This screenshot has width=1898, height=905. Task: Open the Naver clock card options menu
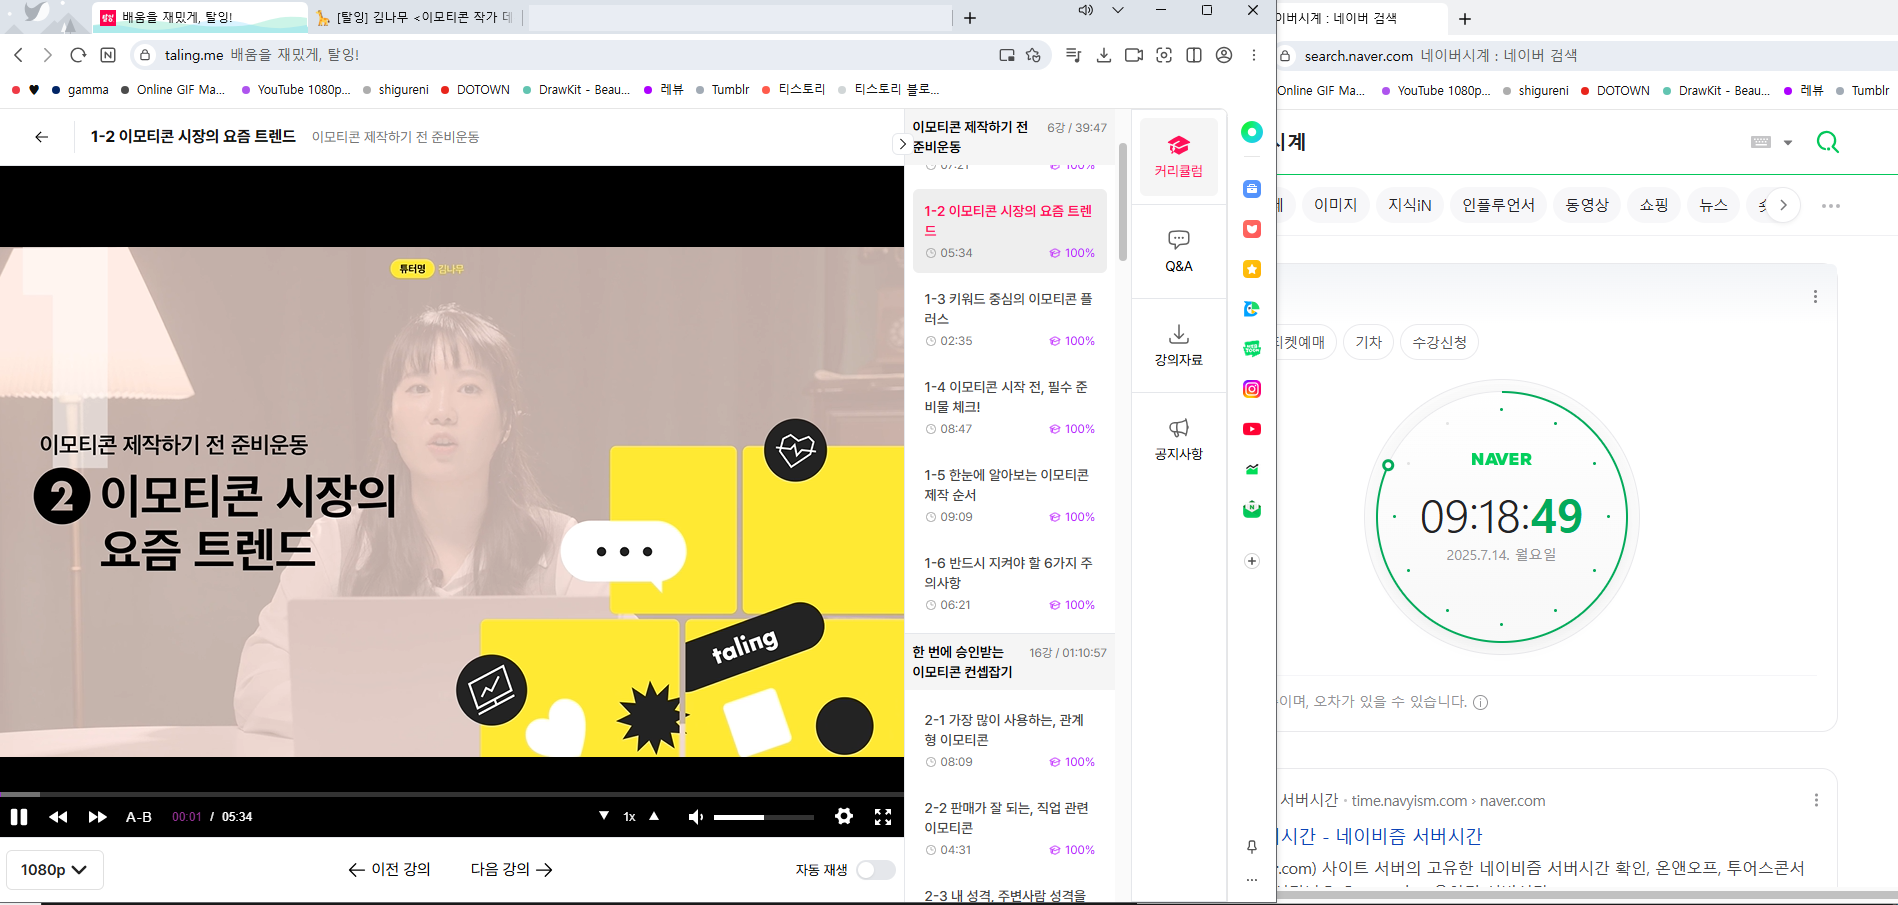click(x=1815, y=297)
